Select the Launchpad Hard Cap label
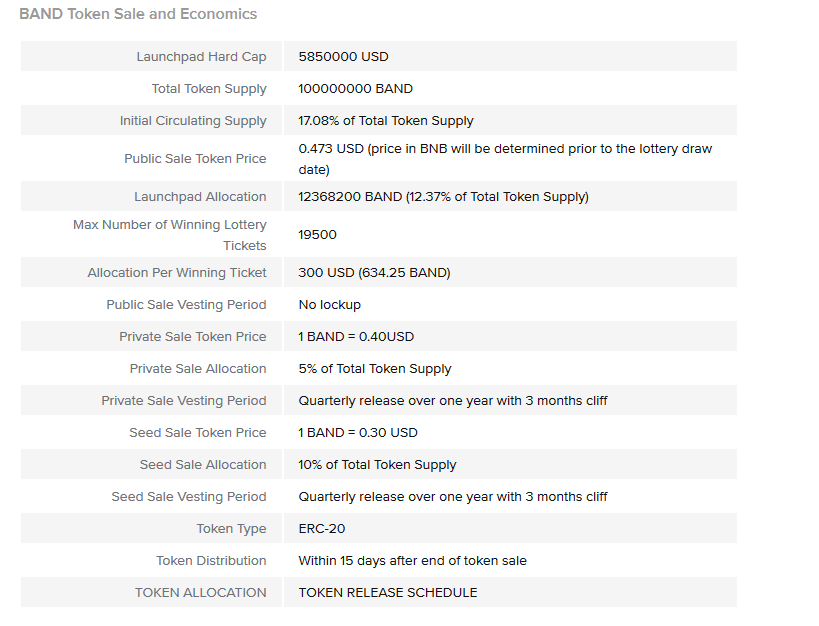The image size is (819, 626). (x=201, y=56)
